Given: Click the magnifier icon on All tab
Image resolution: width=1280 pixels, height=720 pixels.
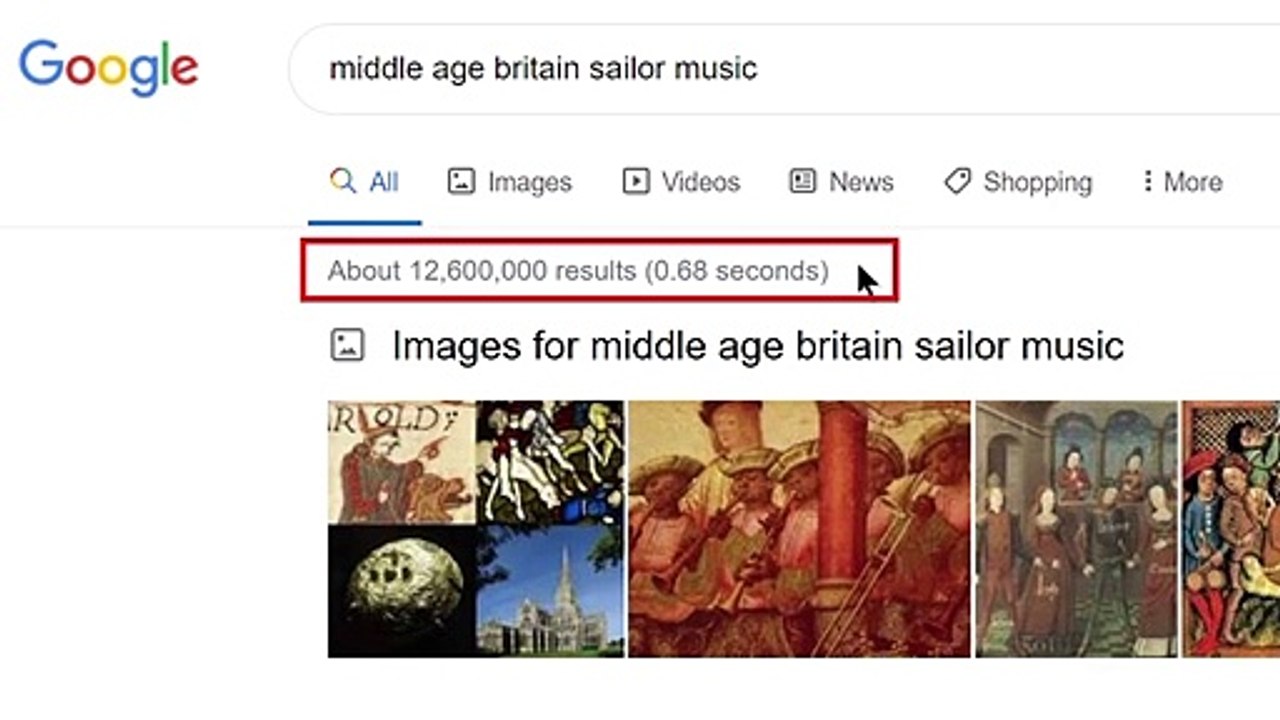Looking at the screenshot, I should click(x=343, y=181).
